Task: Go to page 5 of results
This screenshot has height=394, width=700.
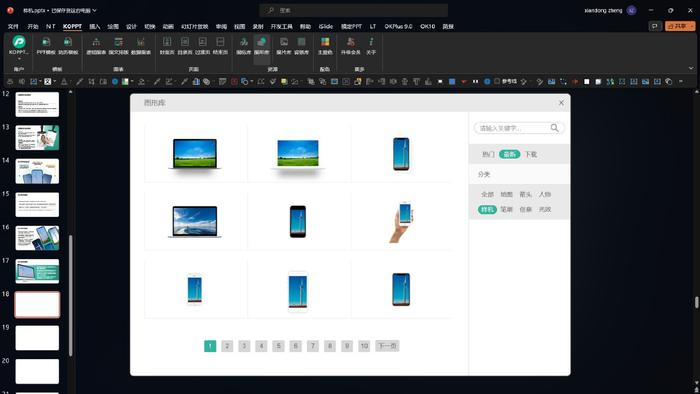Action: pos(279,346)
